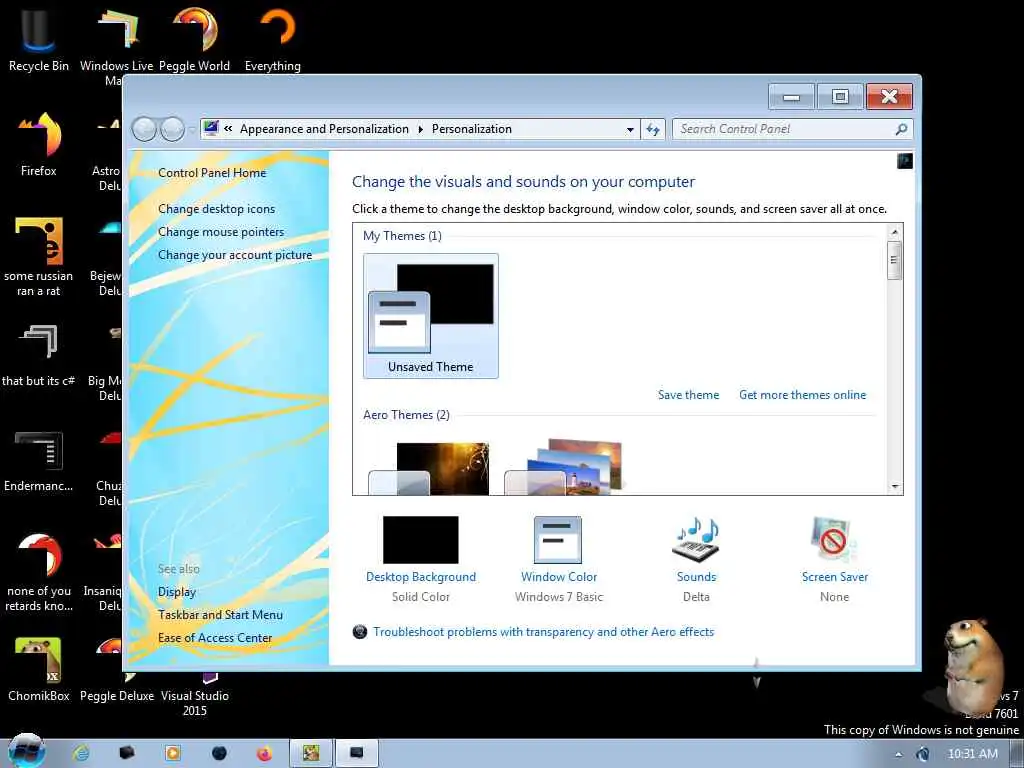Screen dimensions: 1024x768
Task: Click the theme list scrollbar thumb
Action: coord(895,260)
